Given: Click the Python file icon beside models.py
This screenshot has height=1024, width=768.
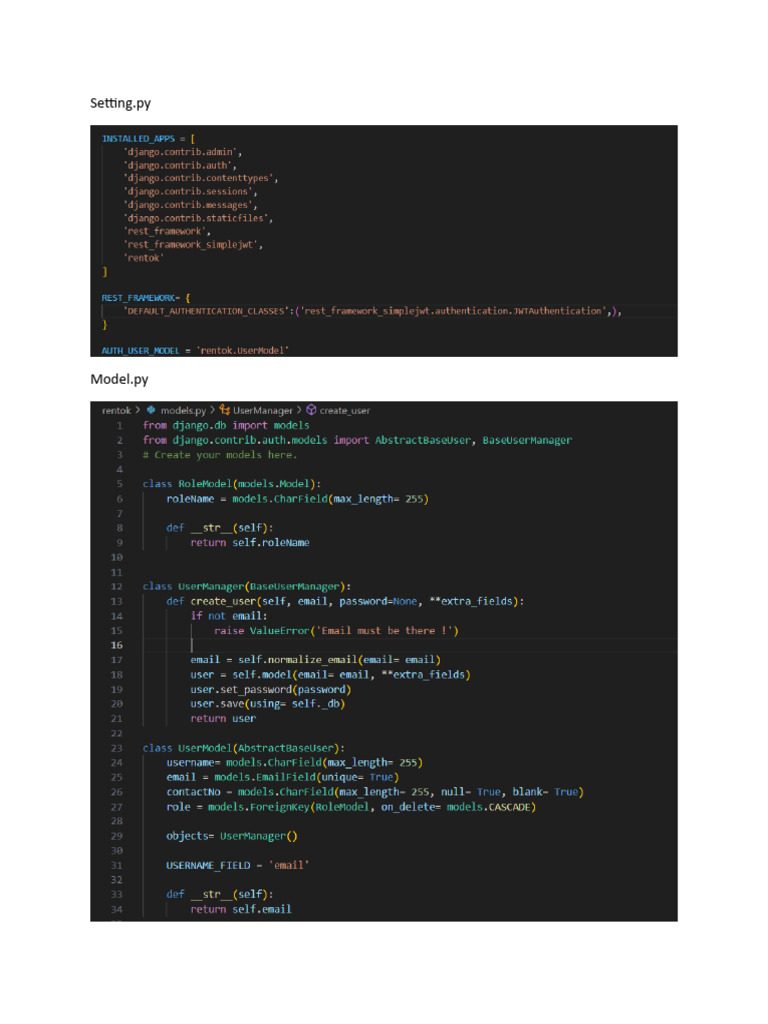Looking at the screenshot, I should tap(151, 410).
